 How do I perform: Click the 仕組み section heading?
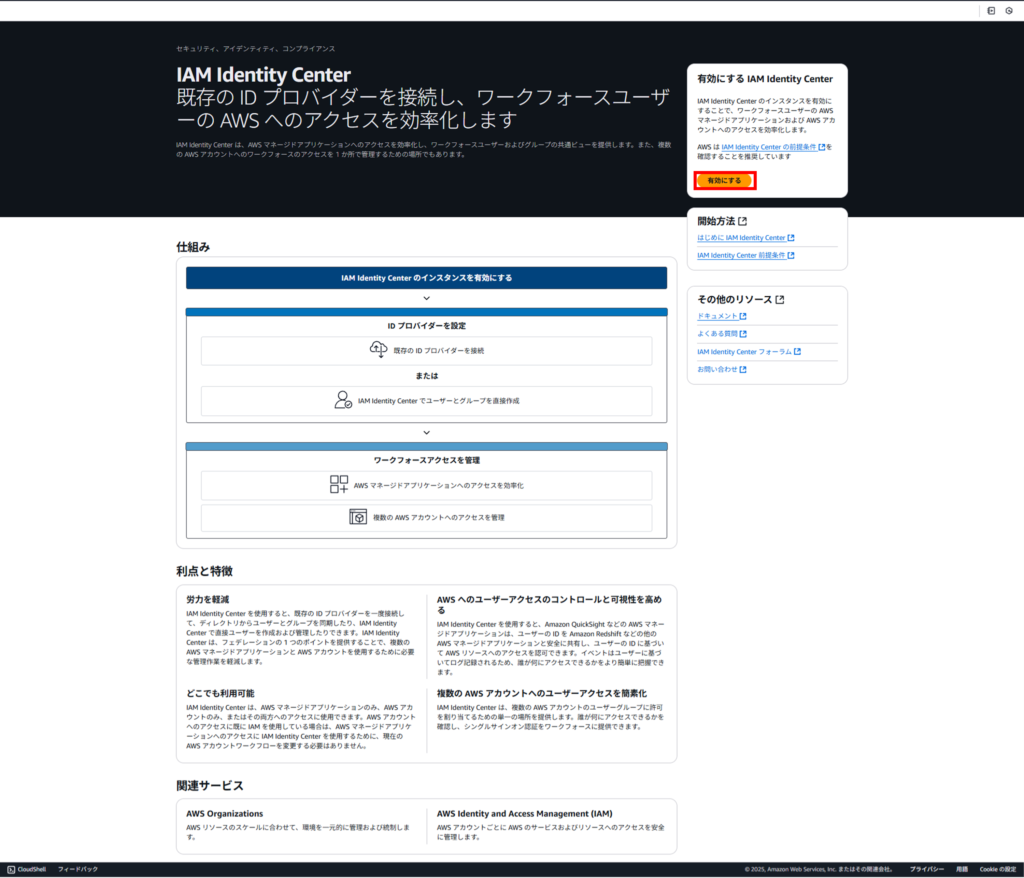[x=193, y=247]
